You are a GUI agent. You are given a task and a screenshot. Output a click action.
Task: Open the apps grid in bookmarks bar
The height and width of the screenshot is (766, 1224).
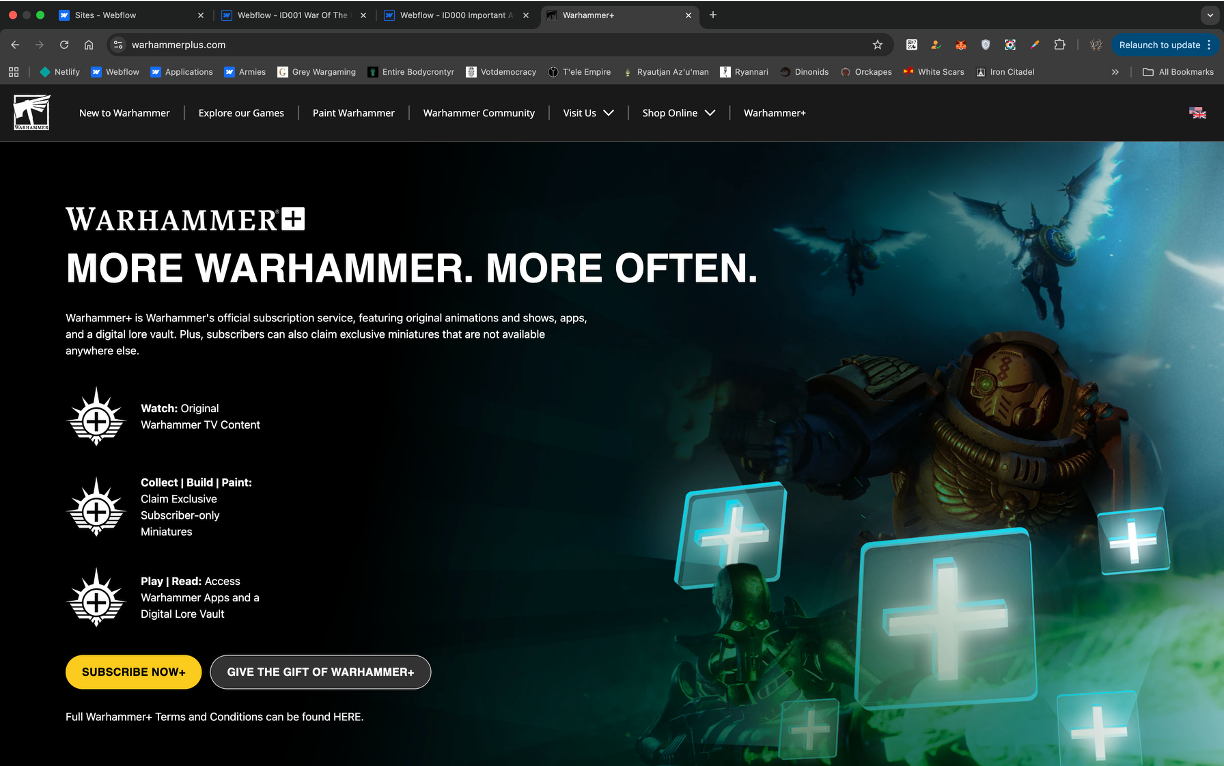click(14, 72)
